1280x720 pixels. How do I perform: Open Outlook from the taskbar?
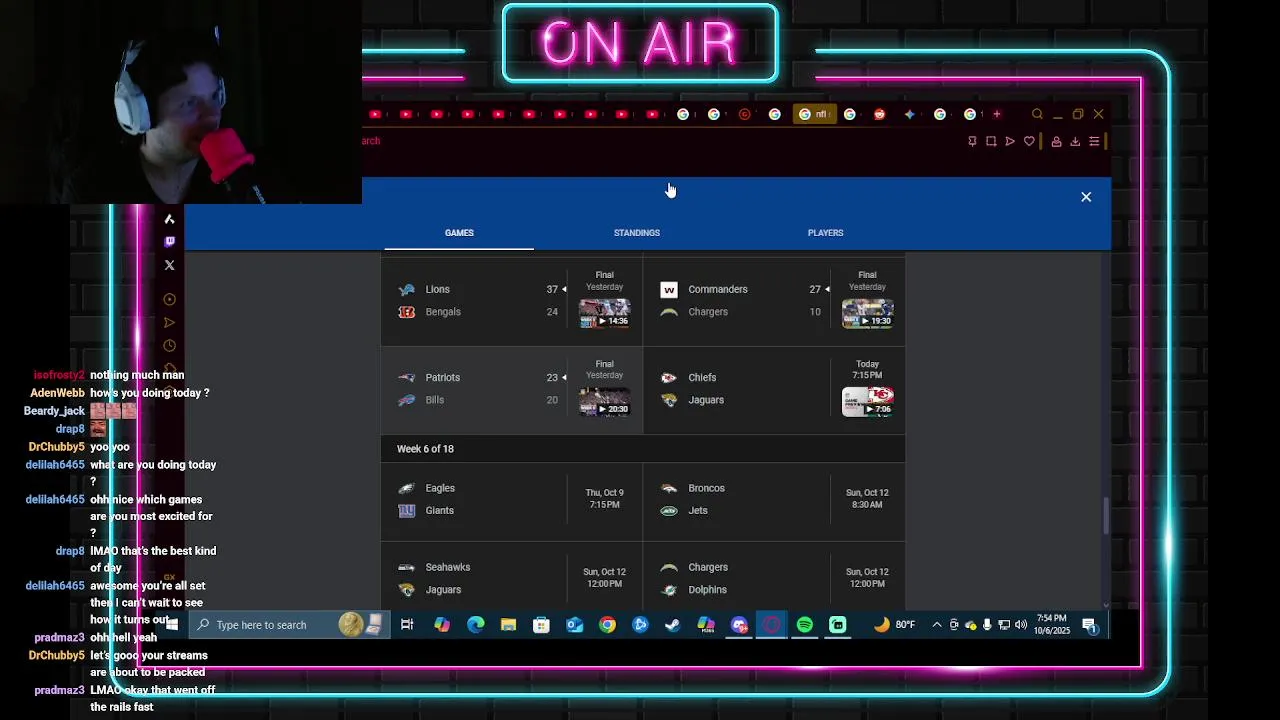point(574,625)
